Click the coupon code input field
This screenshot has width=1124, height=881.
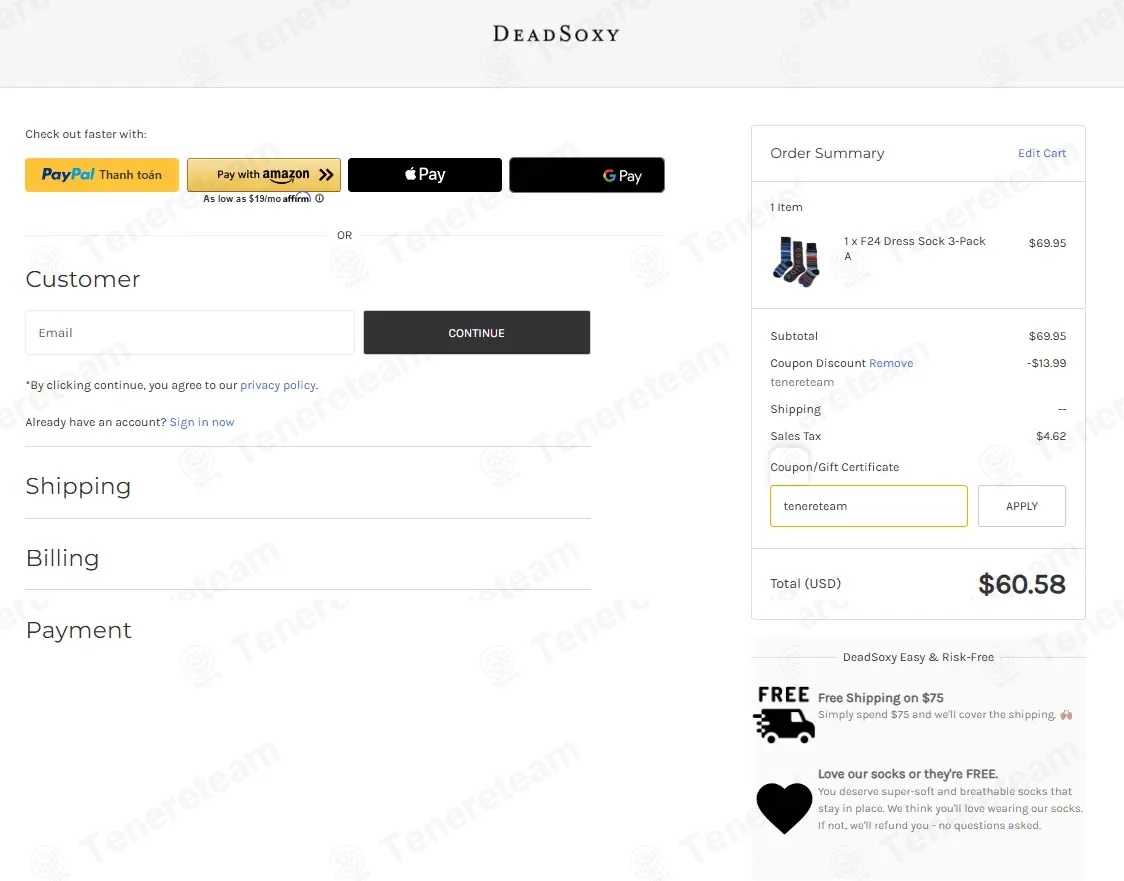click(868, 506)
